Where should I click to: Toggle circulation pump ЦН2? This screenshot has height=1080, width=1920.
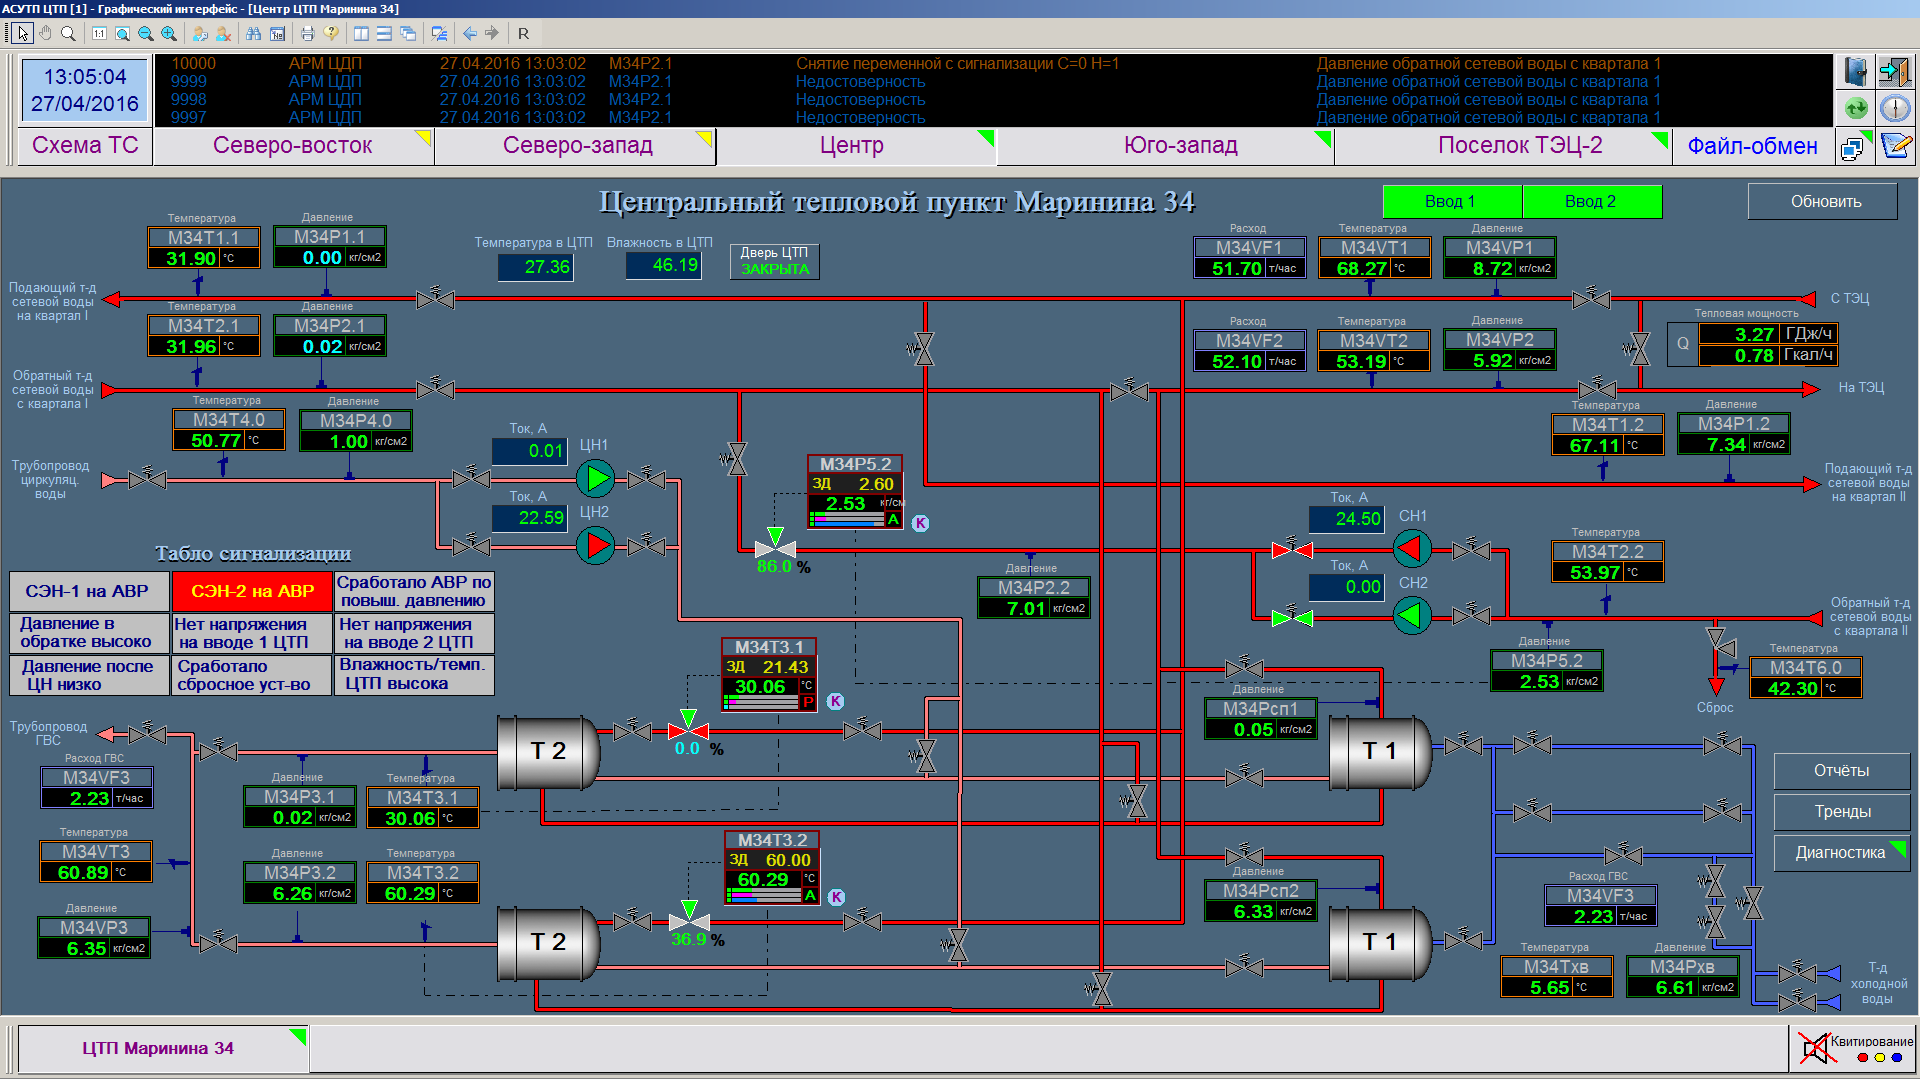(x=596, y=546)
